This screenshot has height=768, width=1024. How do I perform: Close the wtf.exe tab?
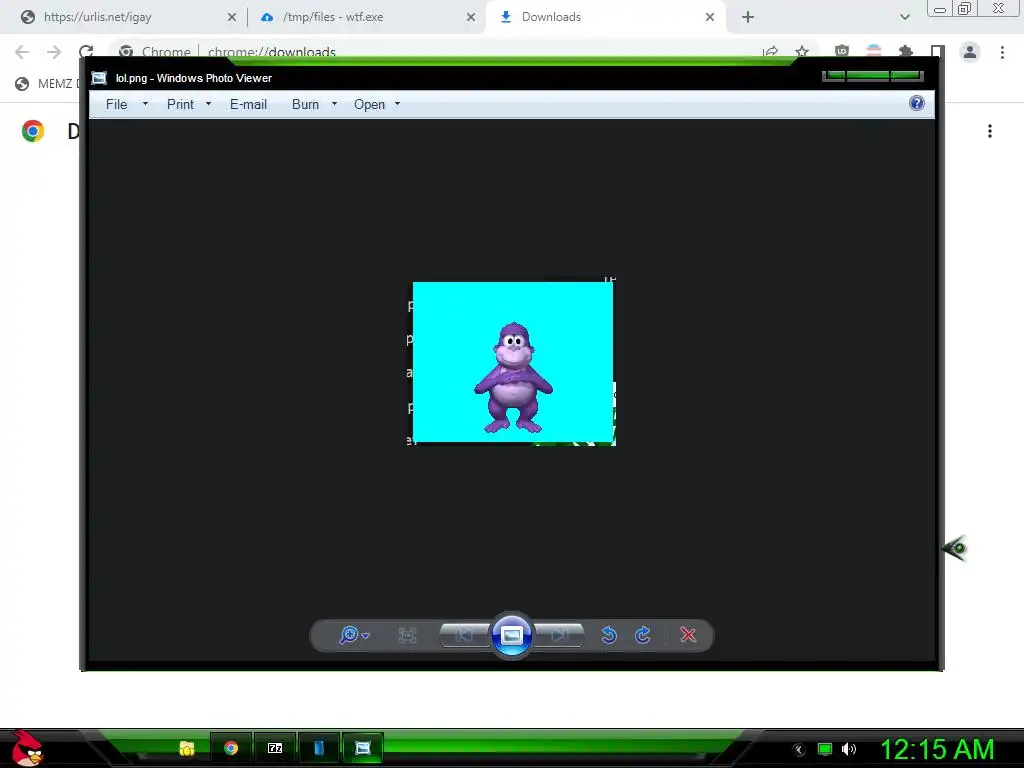tap(471, 18)
